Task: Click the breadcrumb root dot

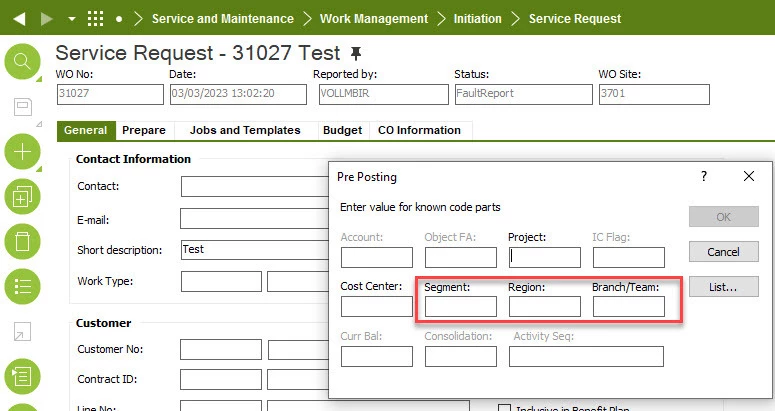Action: point(119,19)
